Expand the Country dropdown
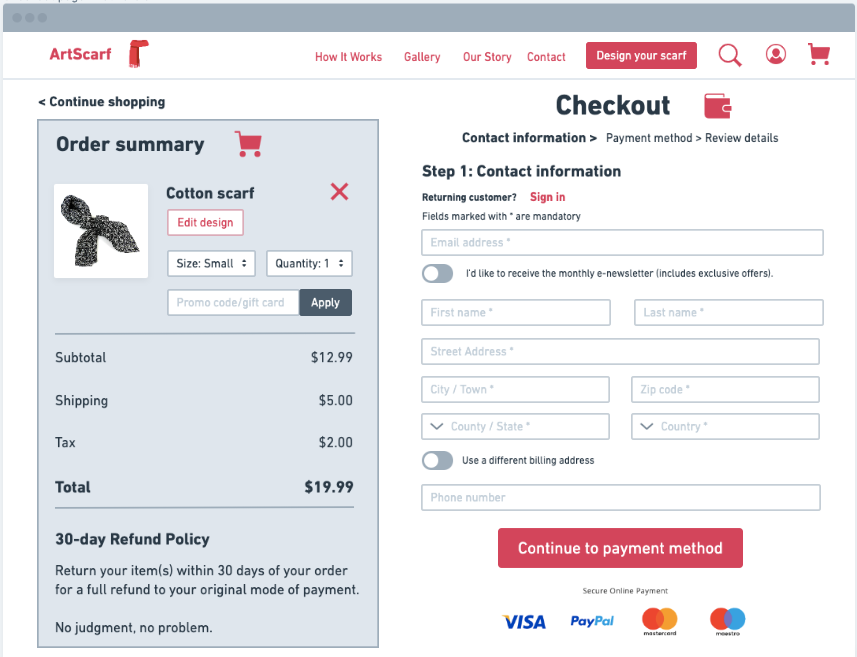Screen dimensions: 857x657 point(725,426)
